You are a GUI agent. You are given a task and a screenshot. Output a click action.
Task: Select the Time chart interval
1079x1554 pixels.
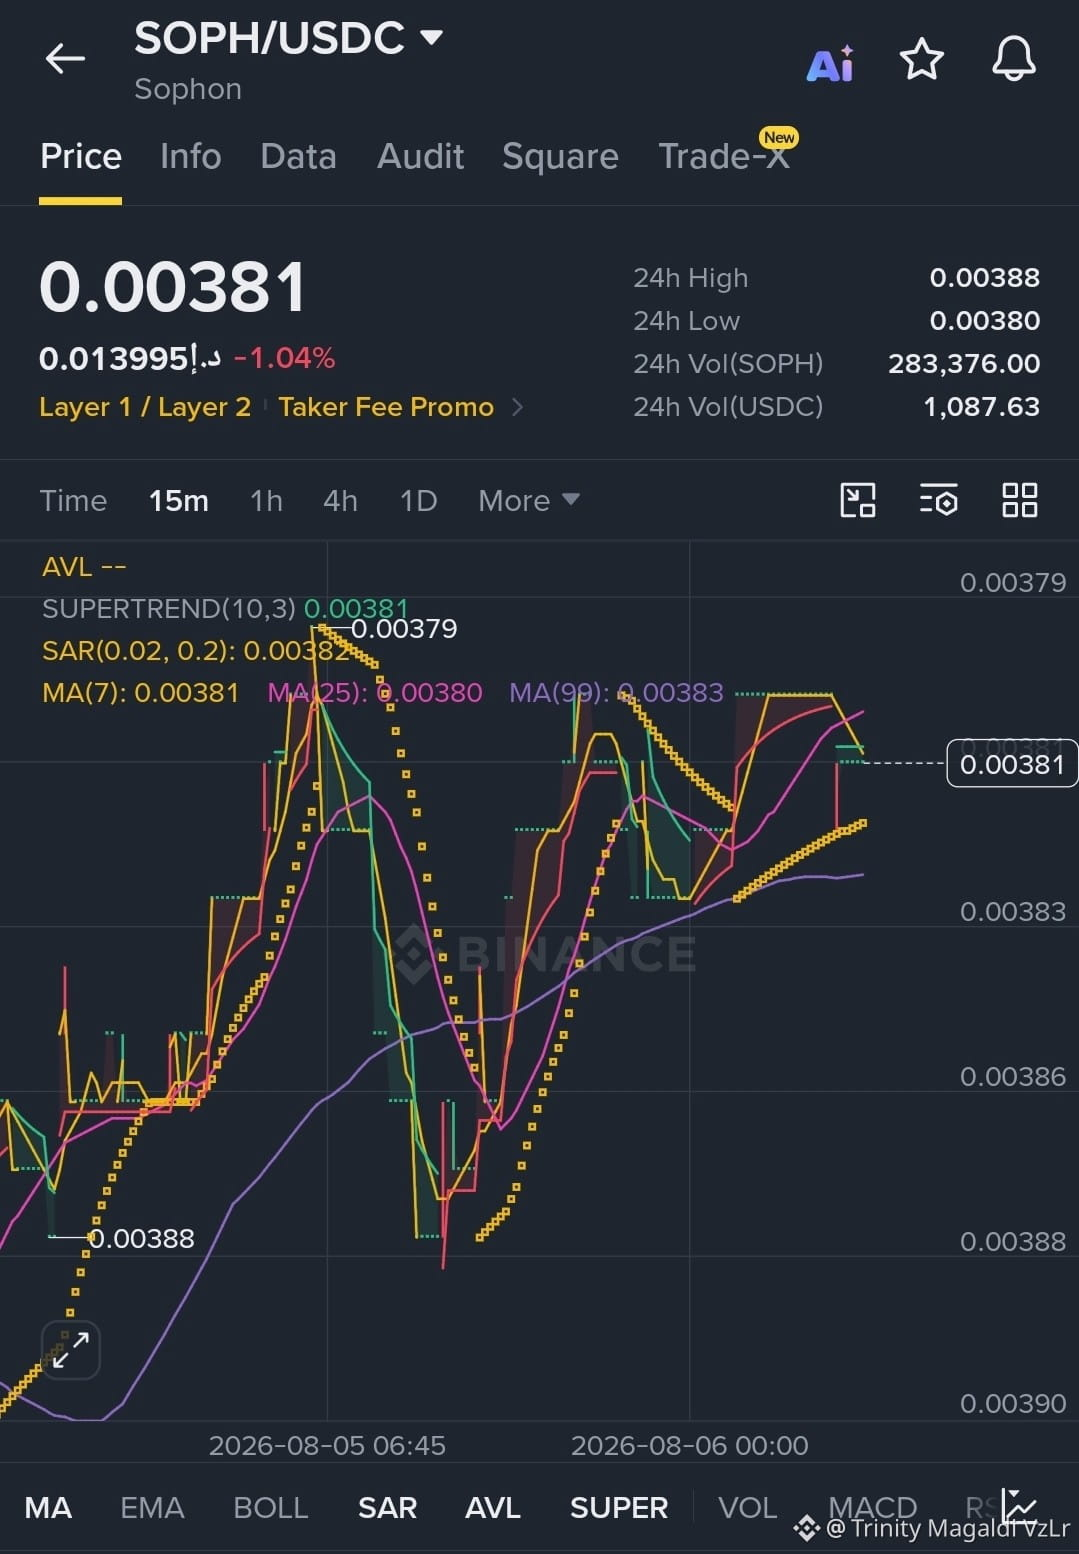[73, 500]
